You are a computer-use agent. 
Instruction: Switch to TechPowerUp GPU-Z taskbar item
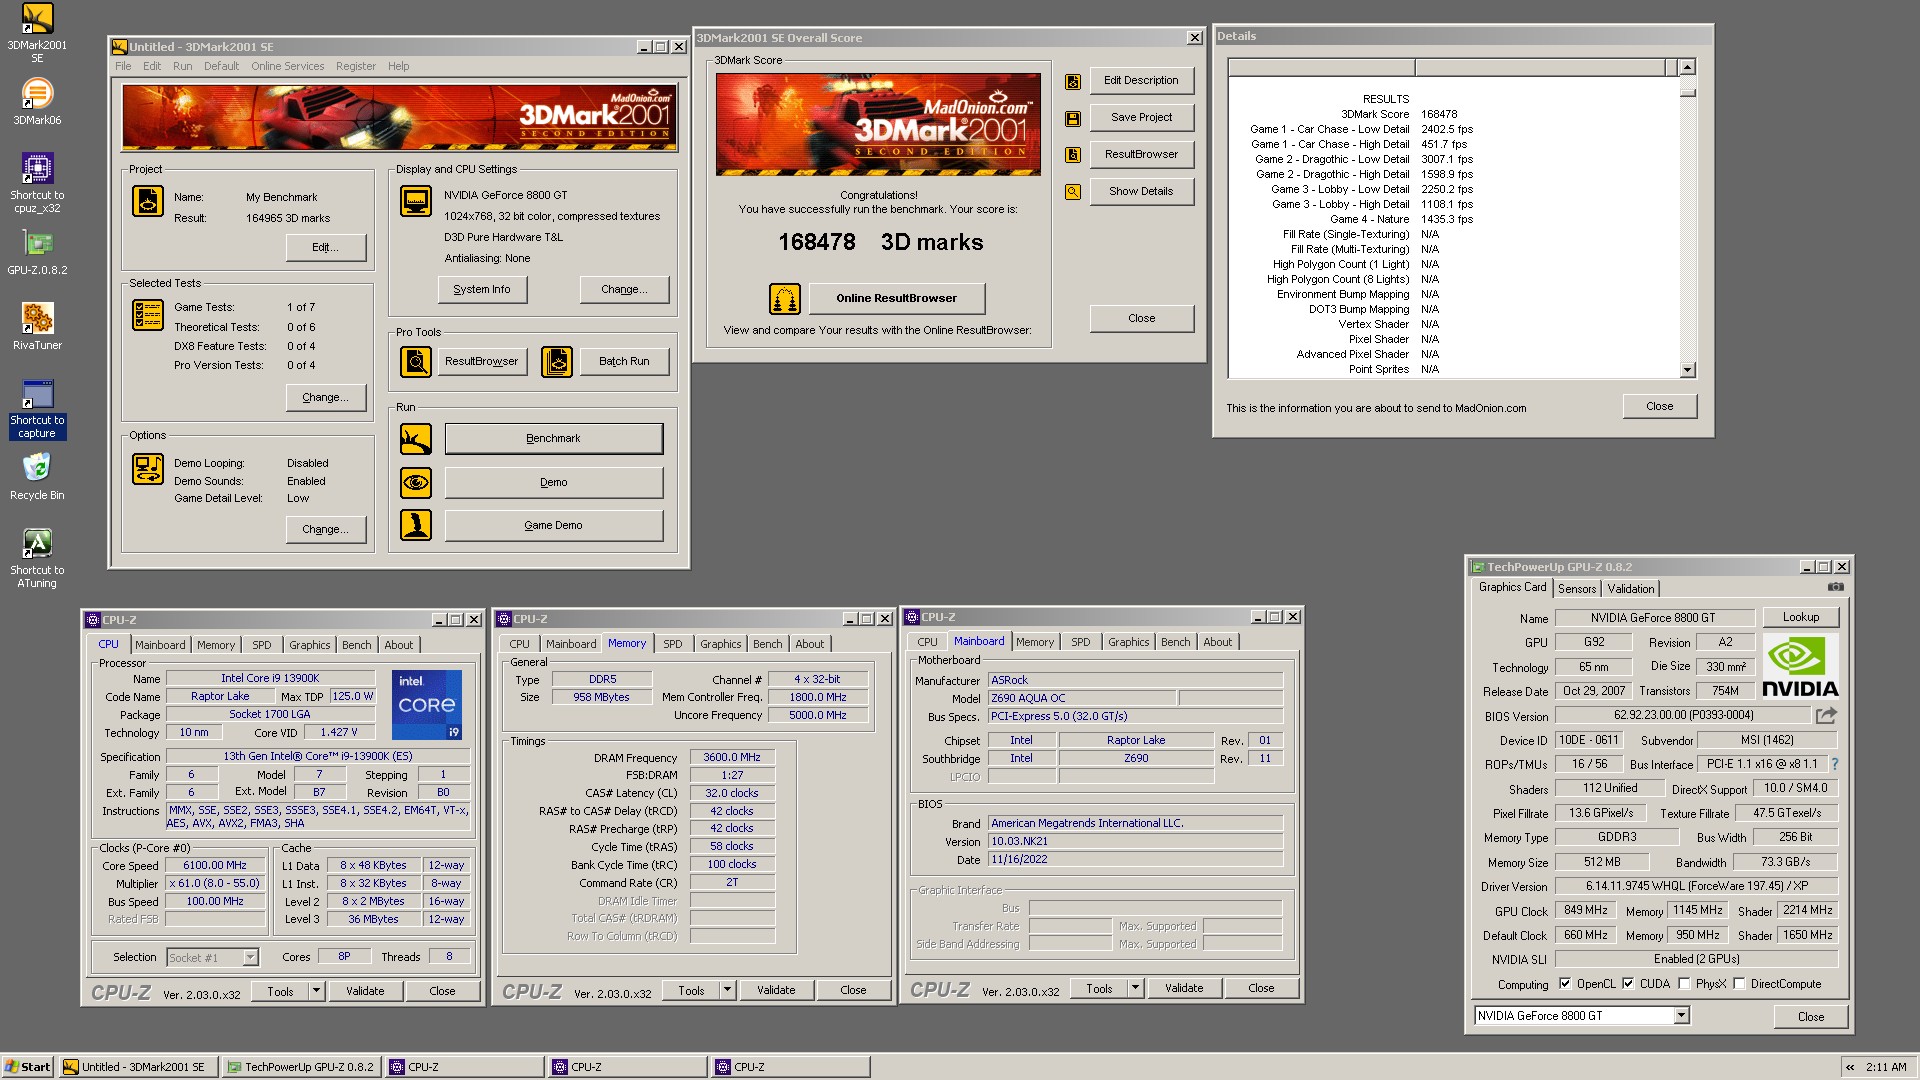(301, 1067)
